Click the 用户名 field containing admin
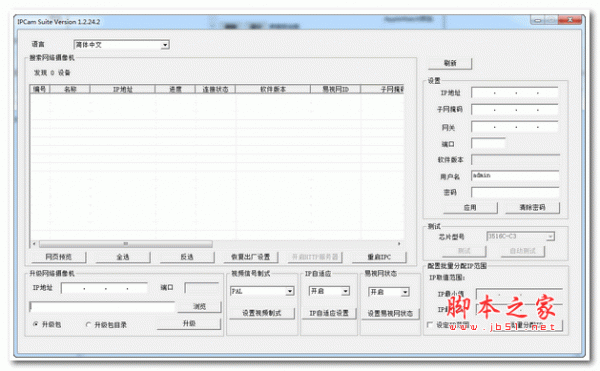This screenshot has height=371, width=600. click(515, 176)
